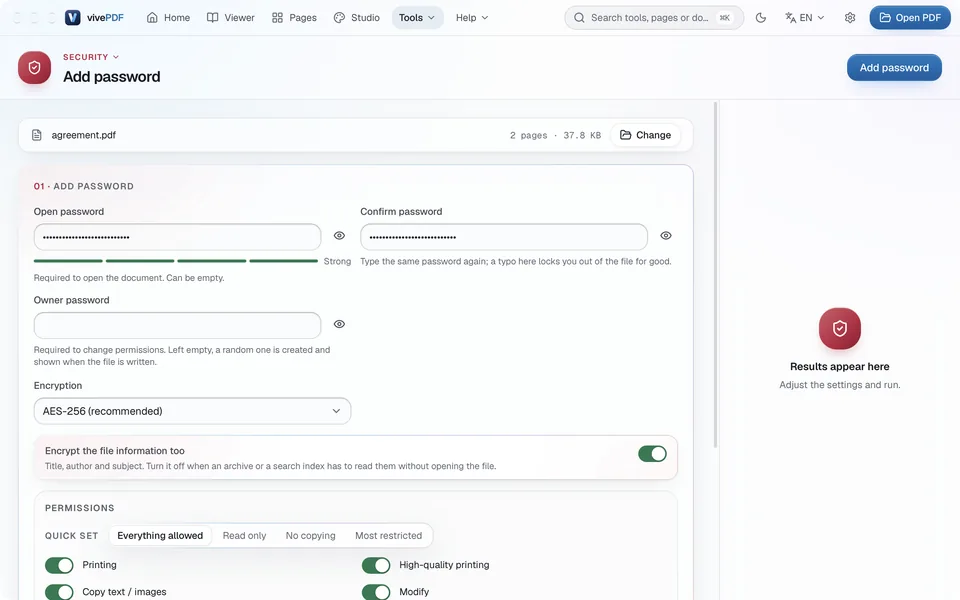The height and width of the screenshot is (600, 960).
Task: Open the Help dropdown menu
Action: [471, 18]
